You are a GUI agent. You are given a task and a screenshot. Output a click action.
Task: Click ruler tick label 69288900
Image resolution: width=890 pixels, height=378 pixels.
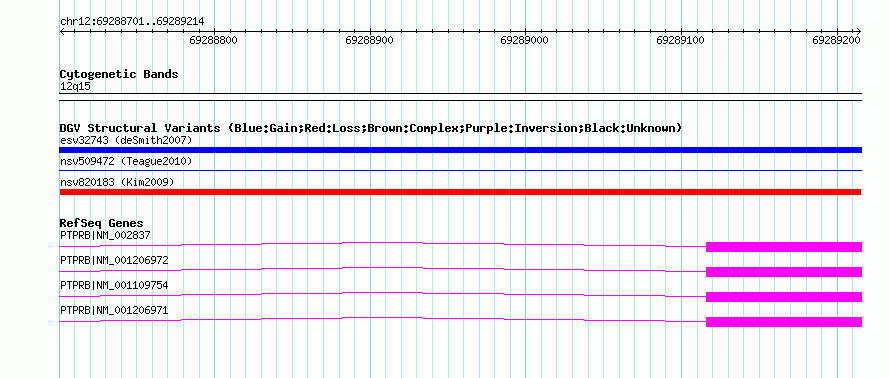click(x=370, y=40)
